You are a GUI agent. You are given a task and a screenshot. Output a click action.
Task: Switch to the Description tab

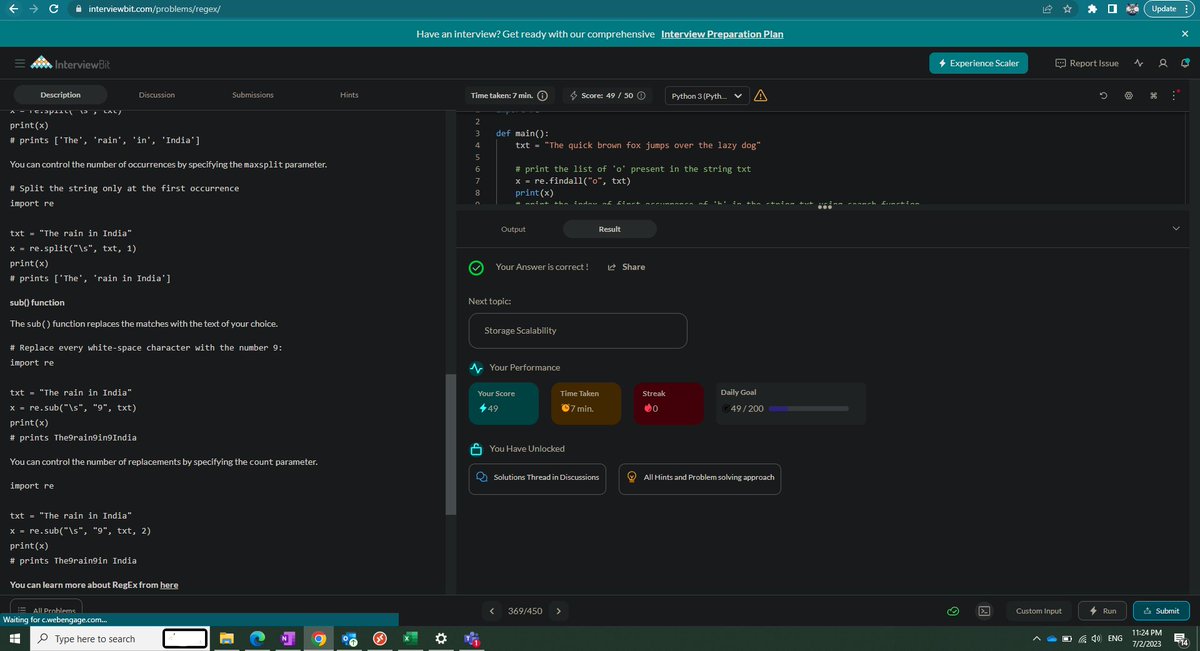pyautogui.click(x=60, y=95)
